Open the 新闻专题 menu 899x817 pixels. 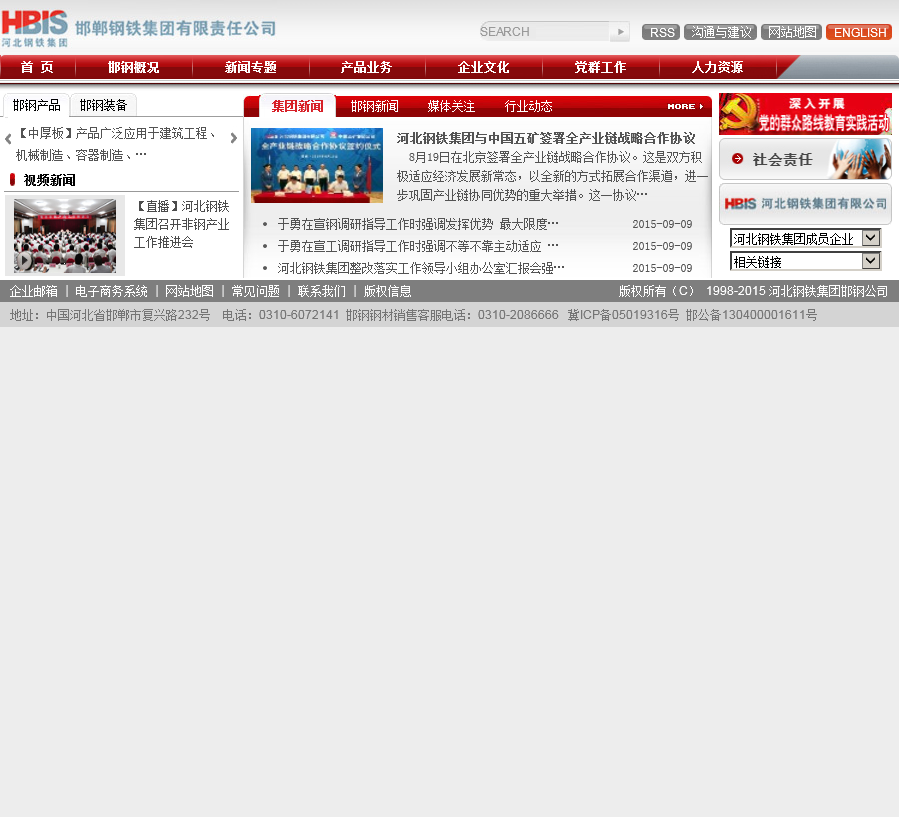tap(251, 67)
